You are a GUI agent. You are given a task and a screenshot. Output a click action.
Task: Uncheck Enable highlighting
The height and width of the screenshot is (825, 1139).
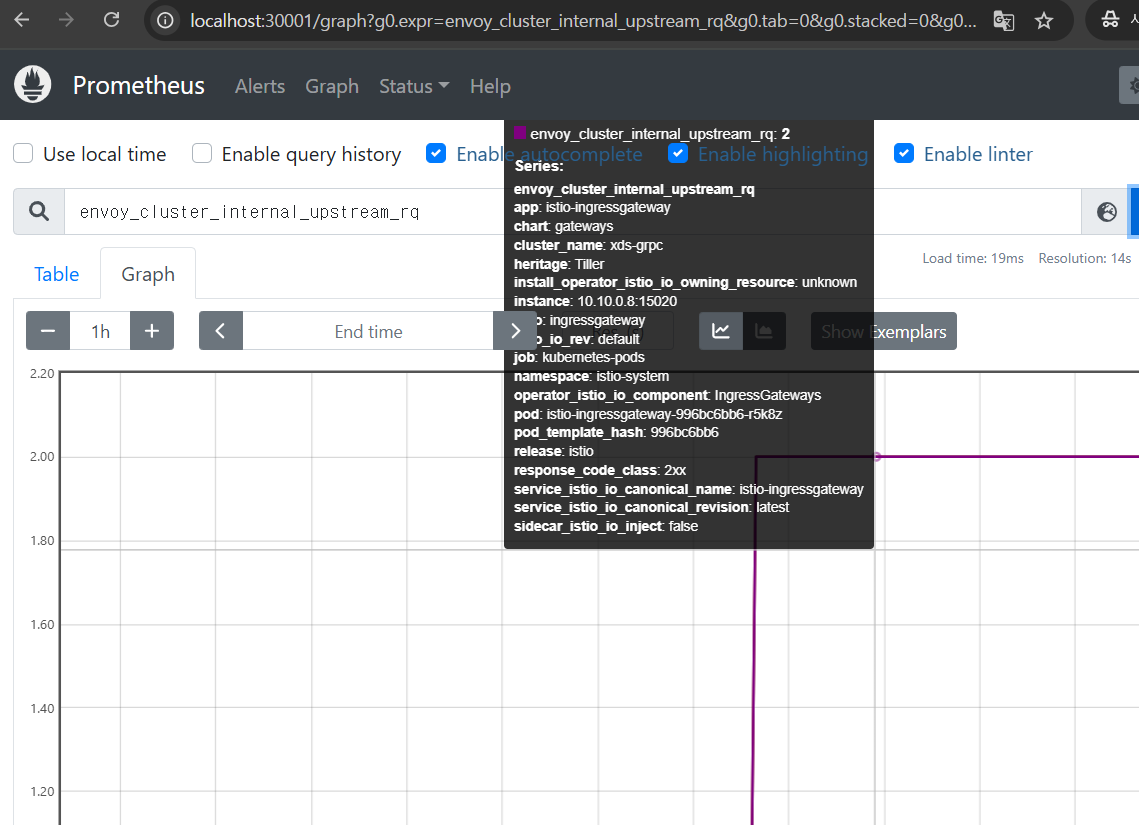pos(678,153)
